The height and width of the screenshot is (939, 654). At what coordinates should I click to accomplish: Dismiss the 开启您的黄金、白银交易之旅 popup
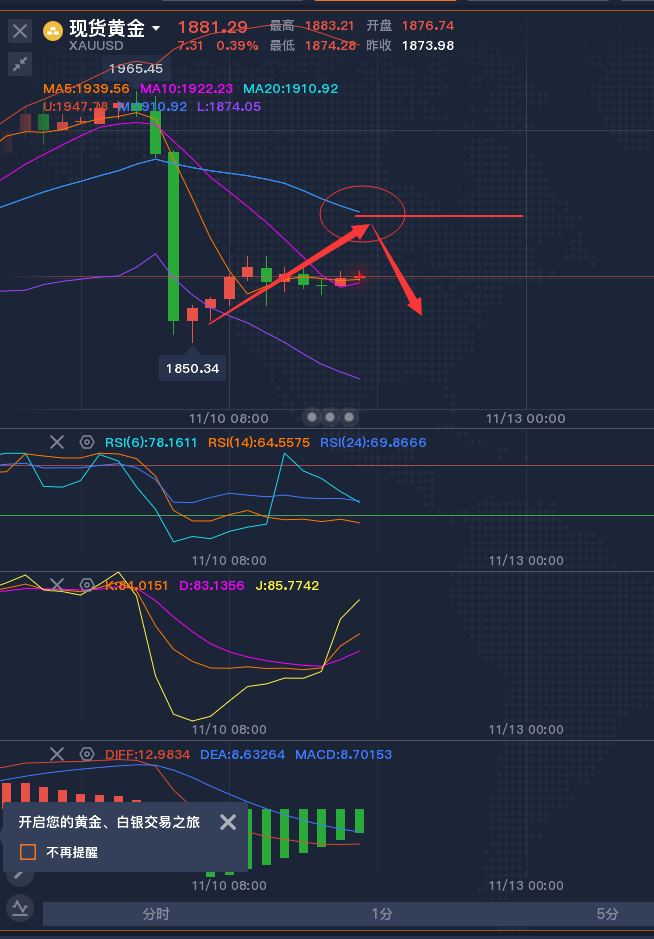click(228, 822)
